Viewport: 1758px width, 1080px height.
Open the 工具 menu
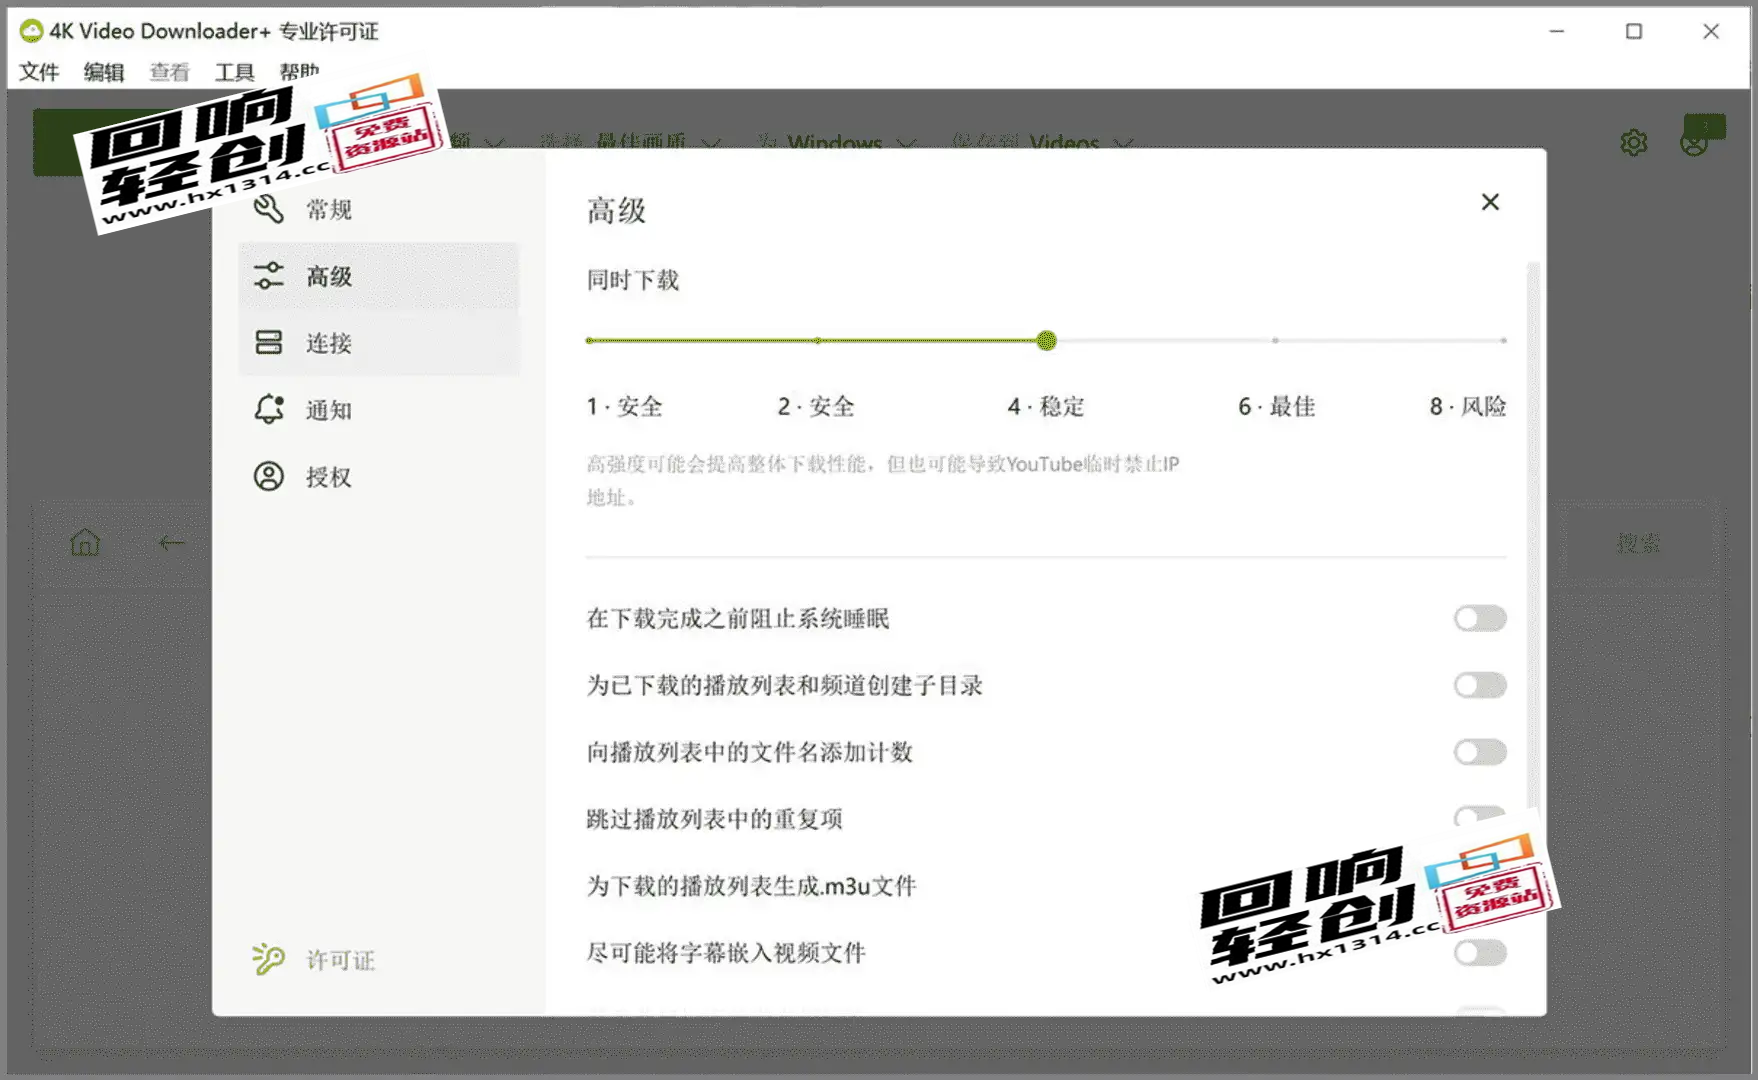click(x=234, y=72)
